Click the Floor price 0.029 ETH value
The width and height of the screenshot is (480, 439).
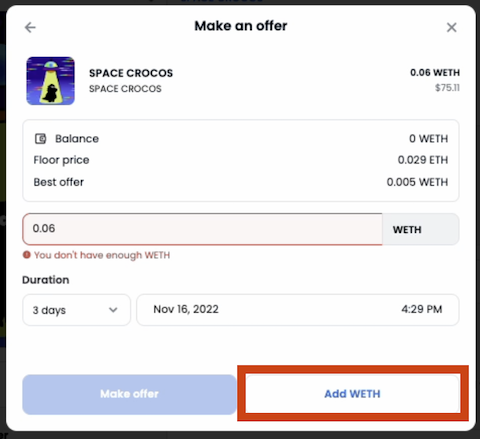coord(423,160)
